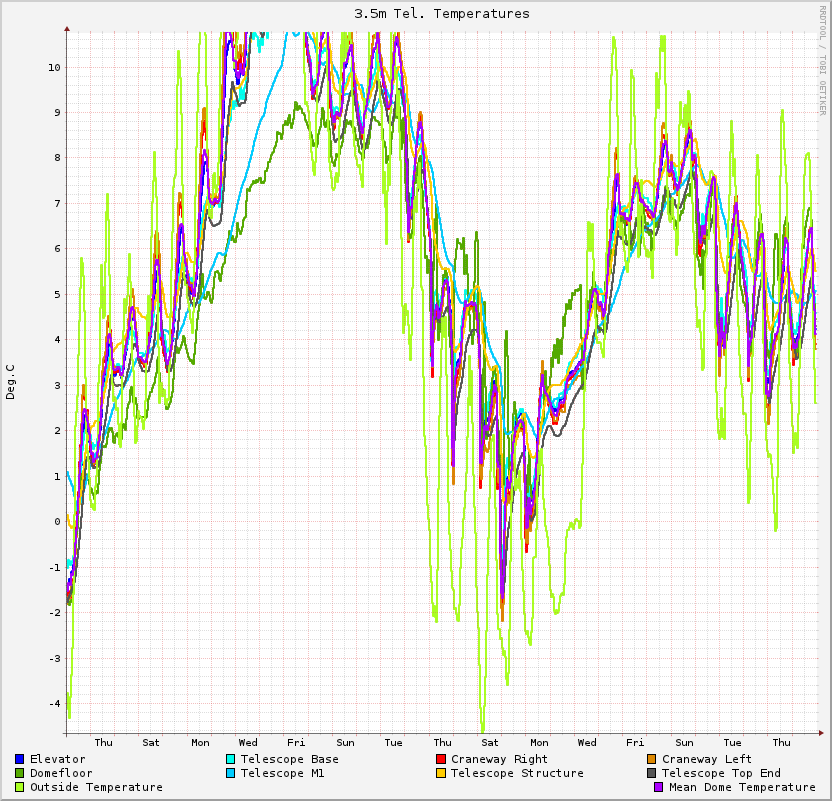Click the '10' tick on the y-axis
The height and width of the screenshot is (801, 832).
click(54, 67)
